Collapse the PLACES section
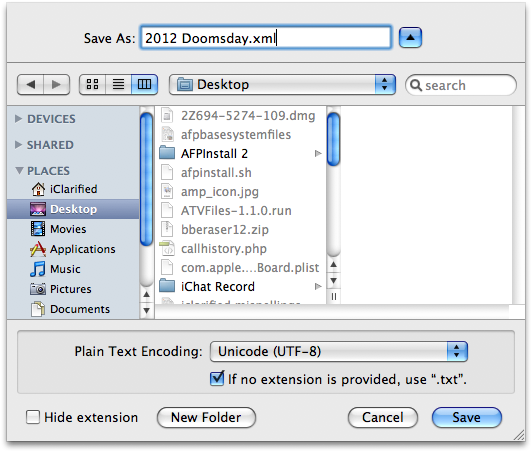Viewport: 532px width, 452px height. (20, 171)
